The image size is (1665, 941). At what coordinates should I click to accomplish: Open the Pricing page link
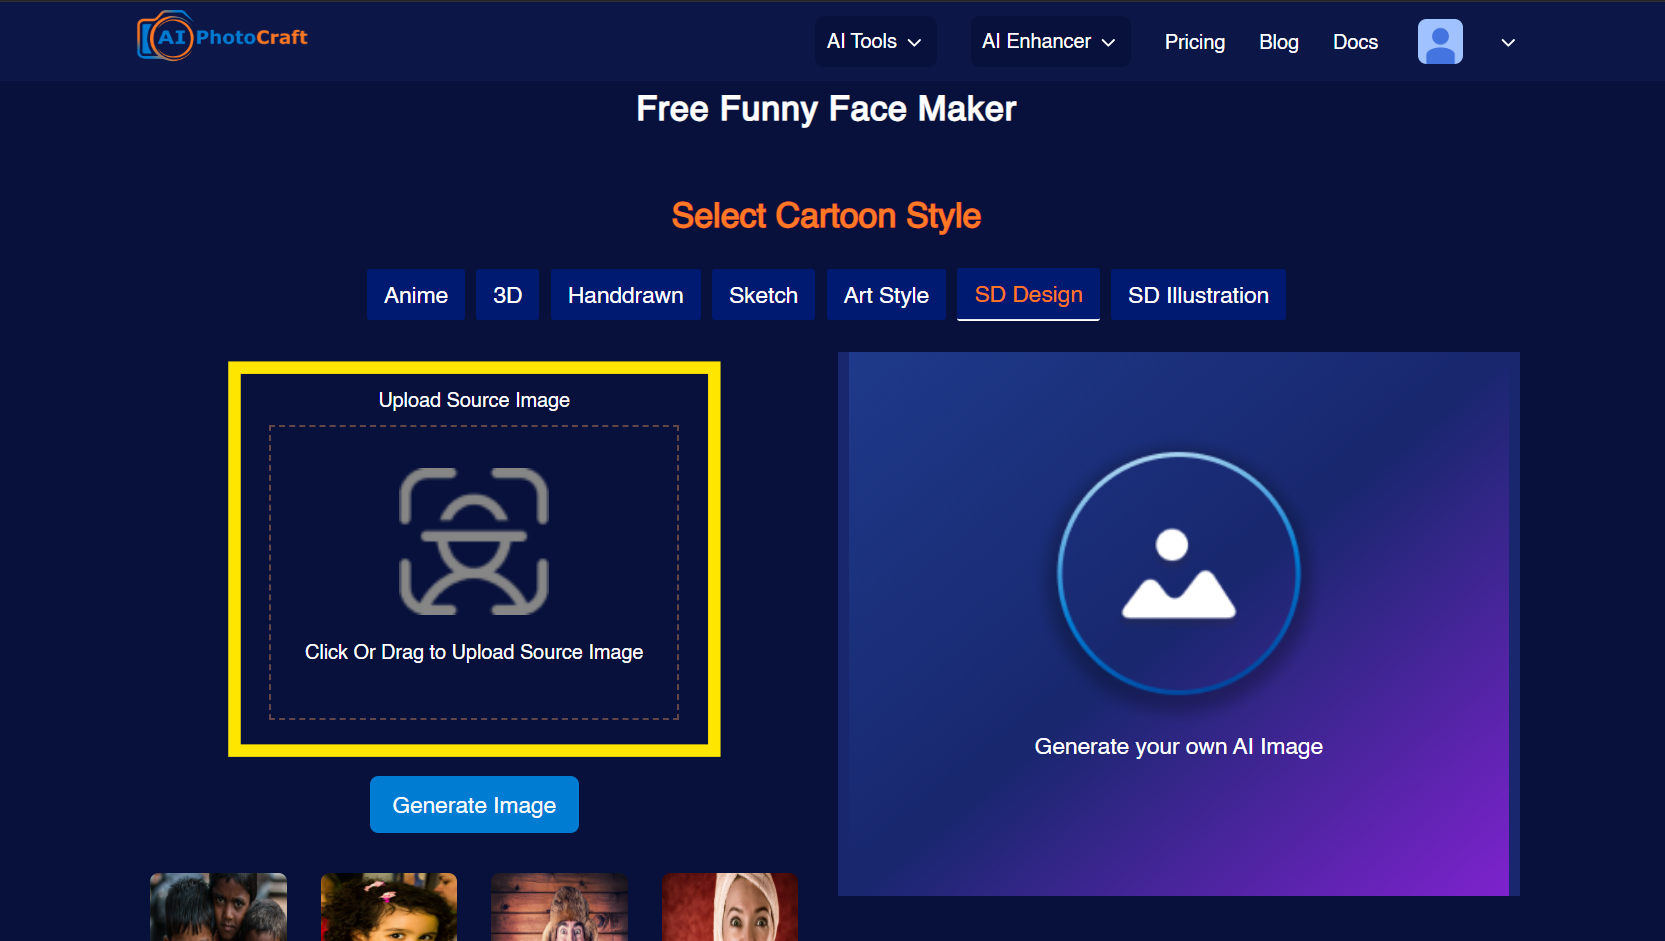(x=1195, y=42)
